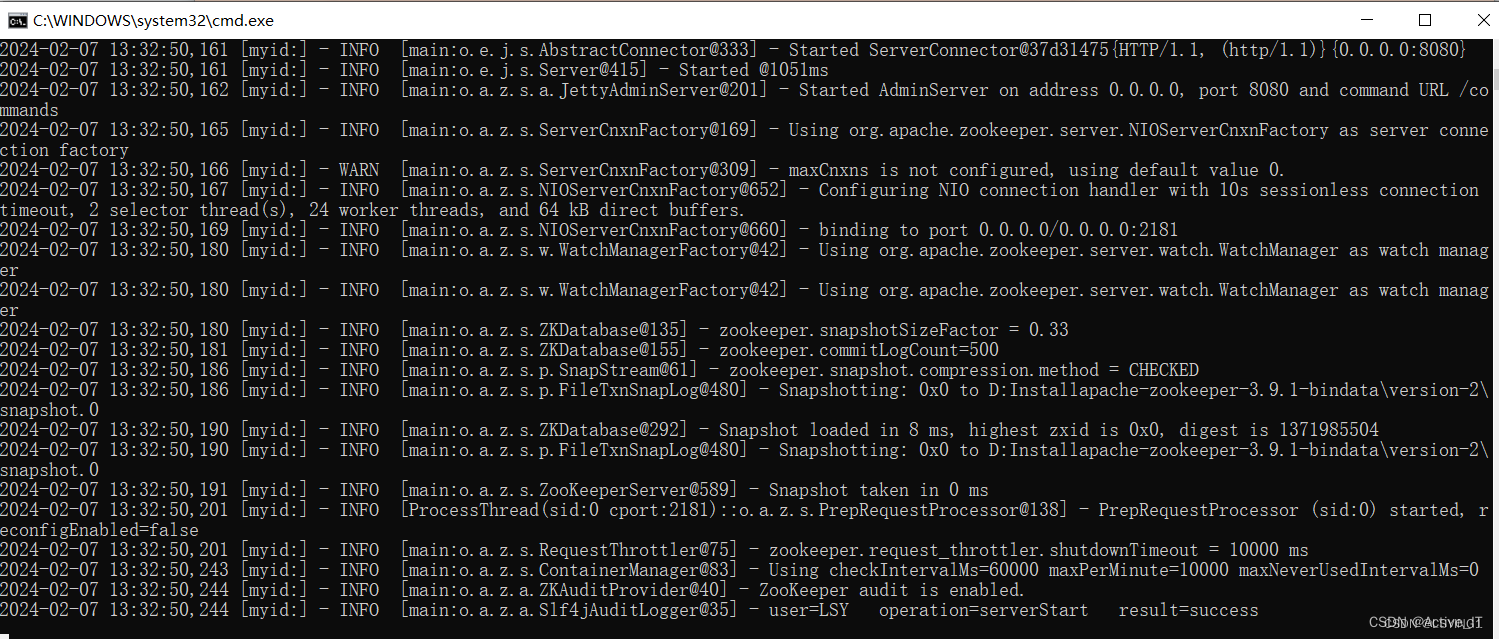Viewport: 1499px width, 639px height.
Task: Click 'zookeeper.request_throttler.shutdownTimeout = 10000 ms' text
Action: (x=1039, y=550)
